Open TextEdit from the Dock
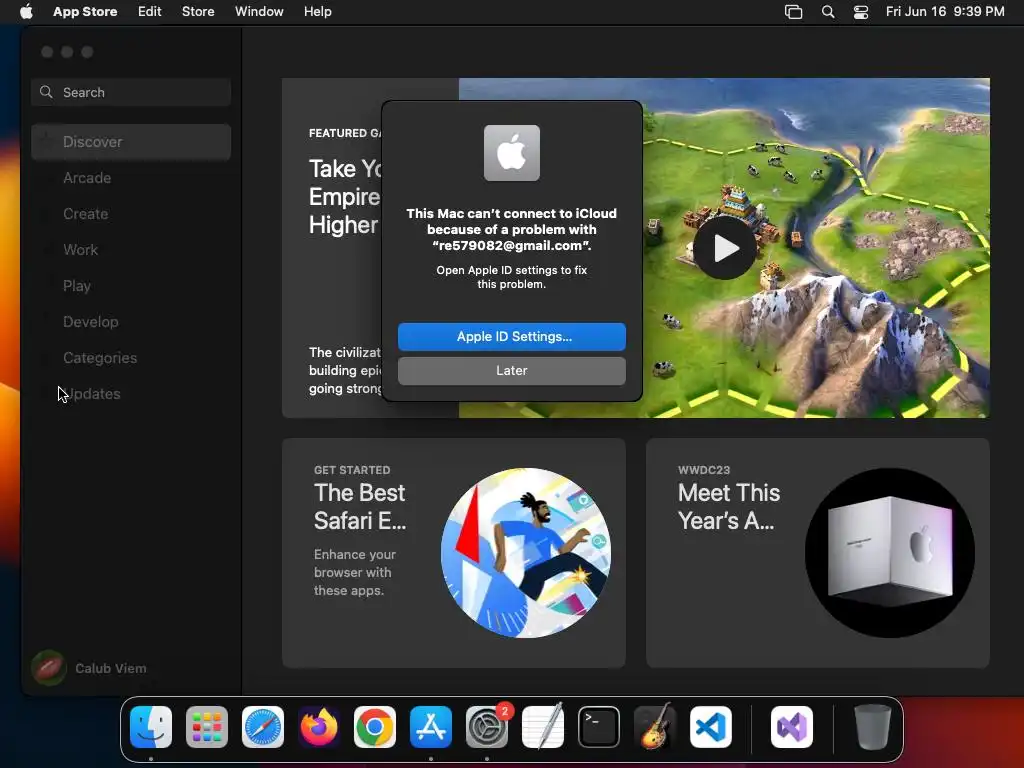This screenshot has width=1024, height=768. tap(543, 726)
